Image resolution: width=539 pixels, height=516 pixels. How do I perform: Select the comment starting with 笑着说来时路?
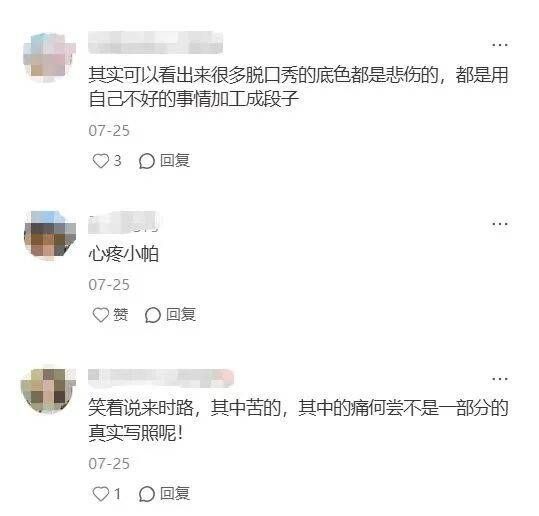click(x=298, y=420)
